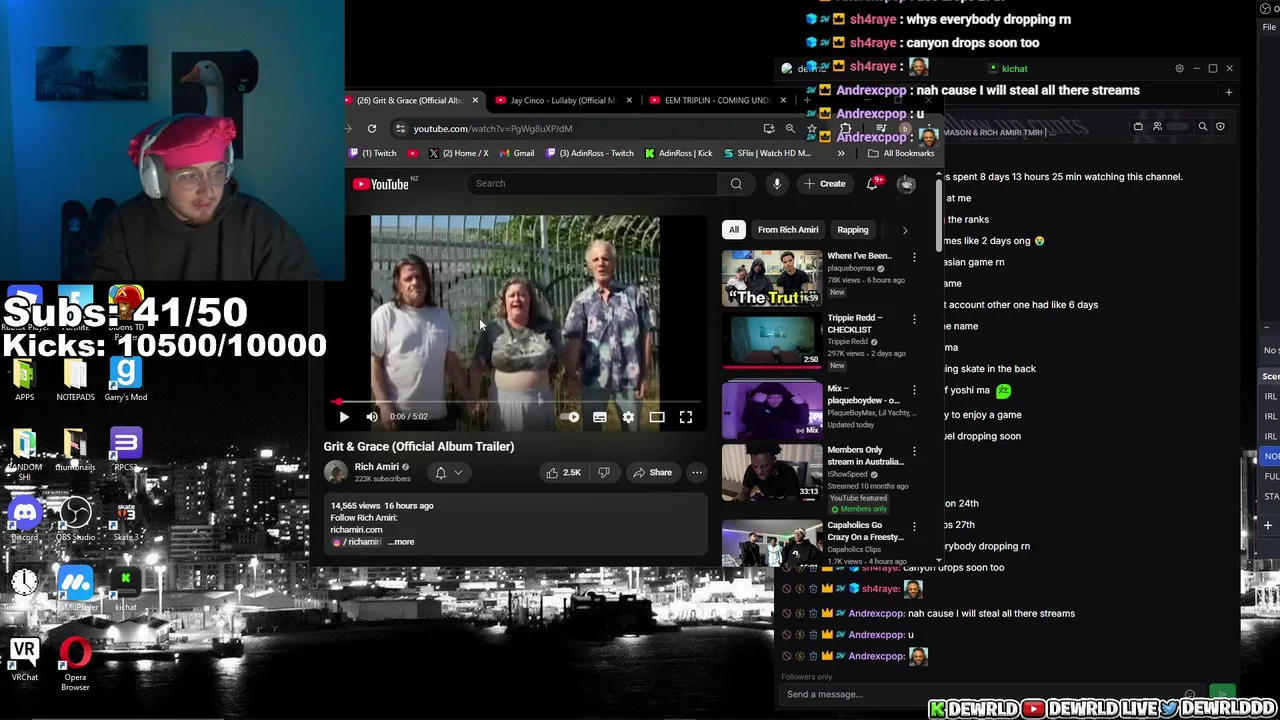The height and width of the screenshot is (720, 1280).
Task: Expand notification bell dropdown for Rich Amiri
Action: (448, 473)
